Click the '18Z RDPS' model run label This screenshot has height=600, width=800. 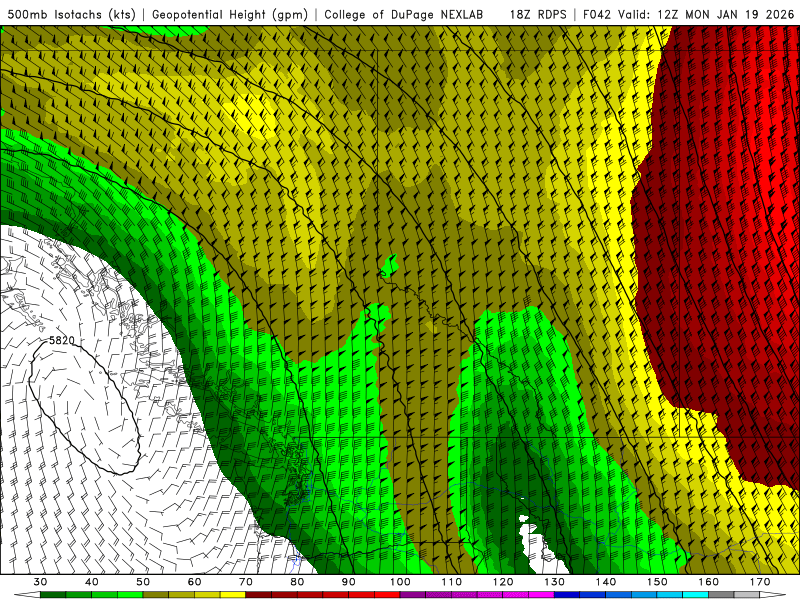coord(538,14)
